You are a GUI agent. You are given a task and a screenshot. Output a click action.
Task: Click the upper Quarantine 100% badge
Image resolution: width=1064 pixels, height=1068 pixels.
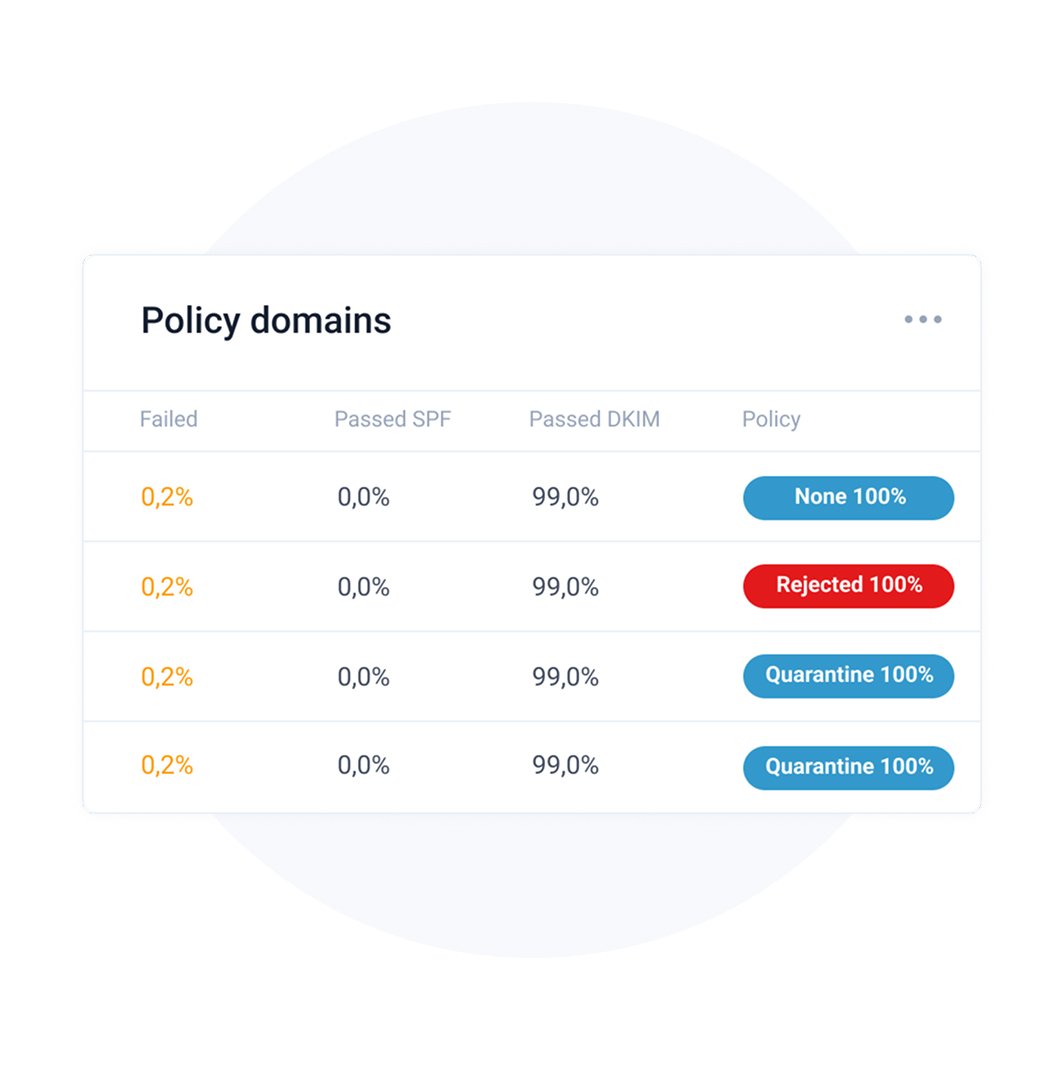coord(848,676)
